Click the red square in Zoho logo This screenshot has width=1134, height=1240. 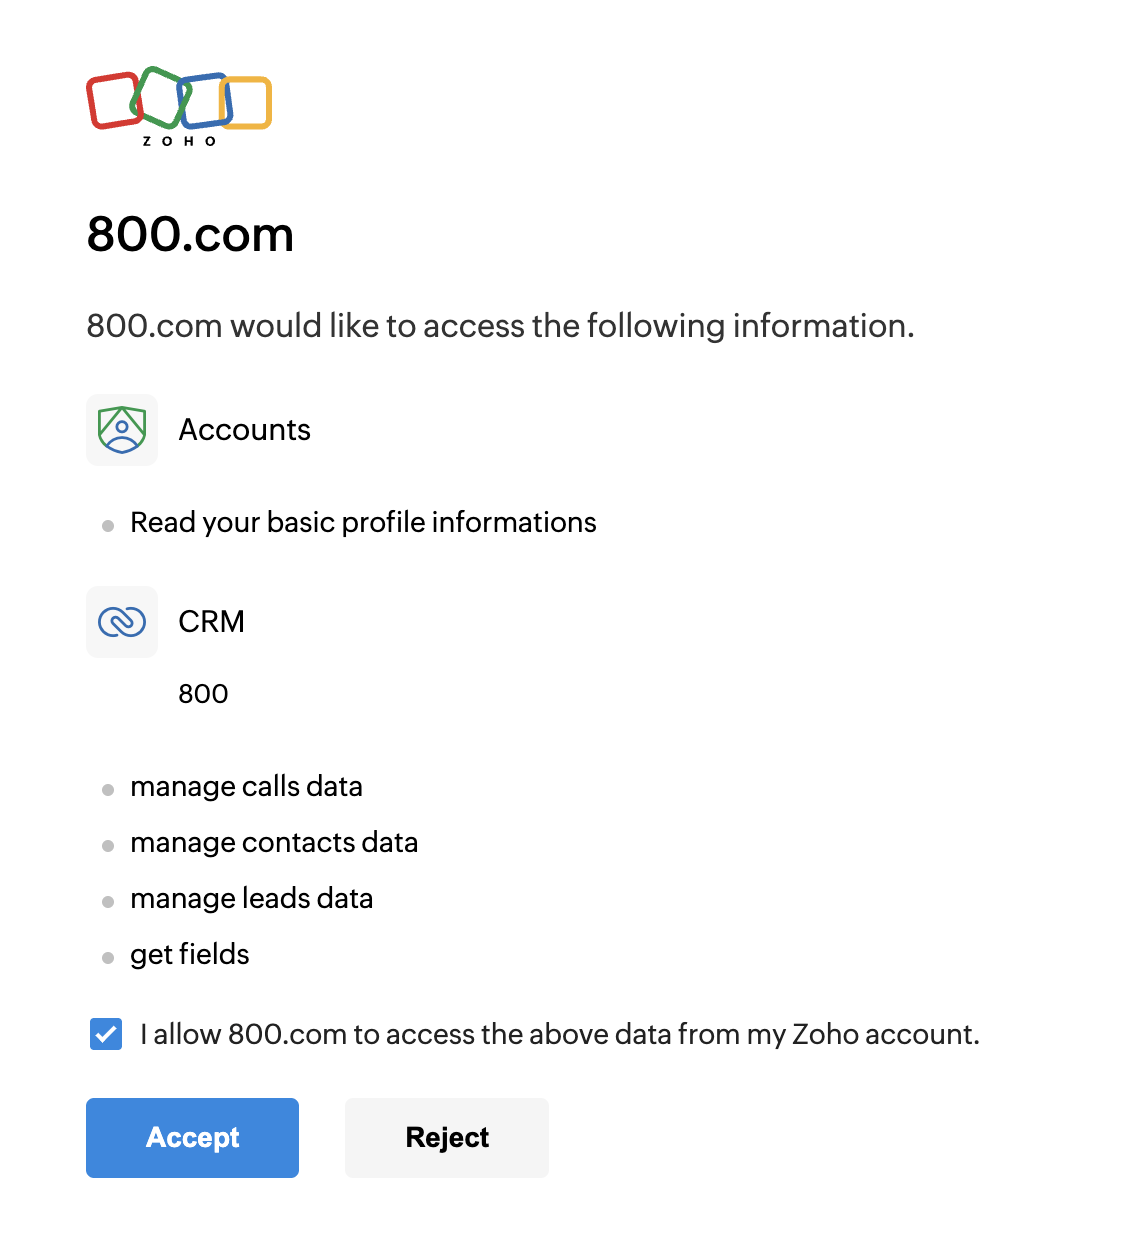click(114, 100)
